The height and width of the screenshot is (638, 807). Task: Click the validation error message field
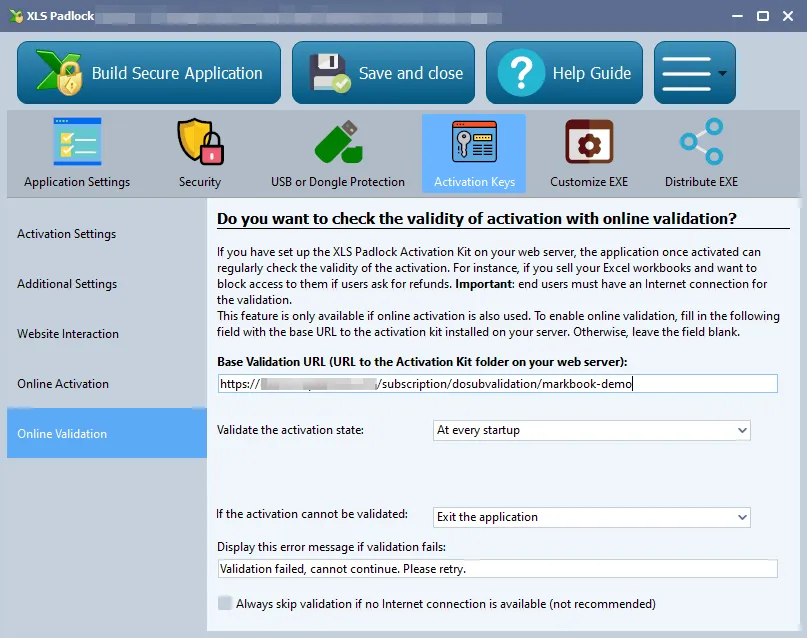pos(497,569)
